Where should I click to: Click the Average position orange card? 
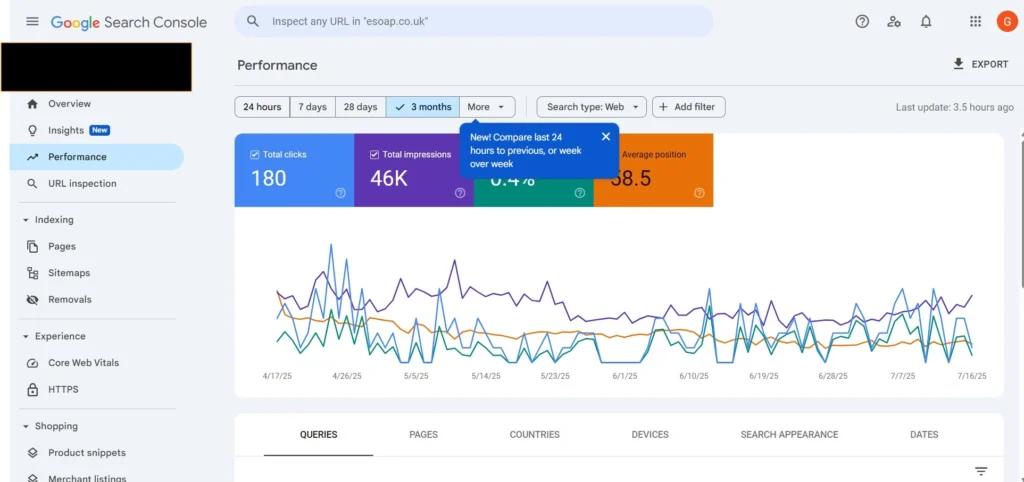[653, 170]
